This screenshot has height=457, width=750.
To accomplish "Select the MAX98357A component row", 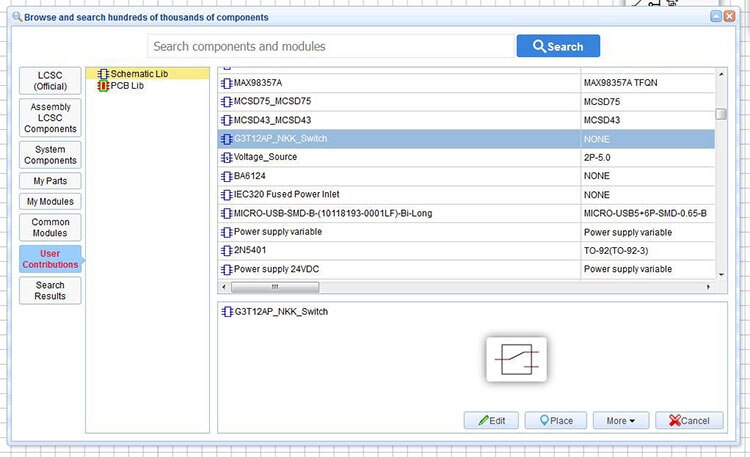I will tap(400, 83).
